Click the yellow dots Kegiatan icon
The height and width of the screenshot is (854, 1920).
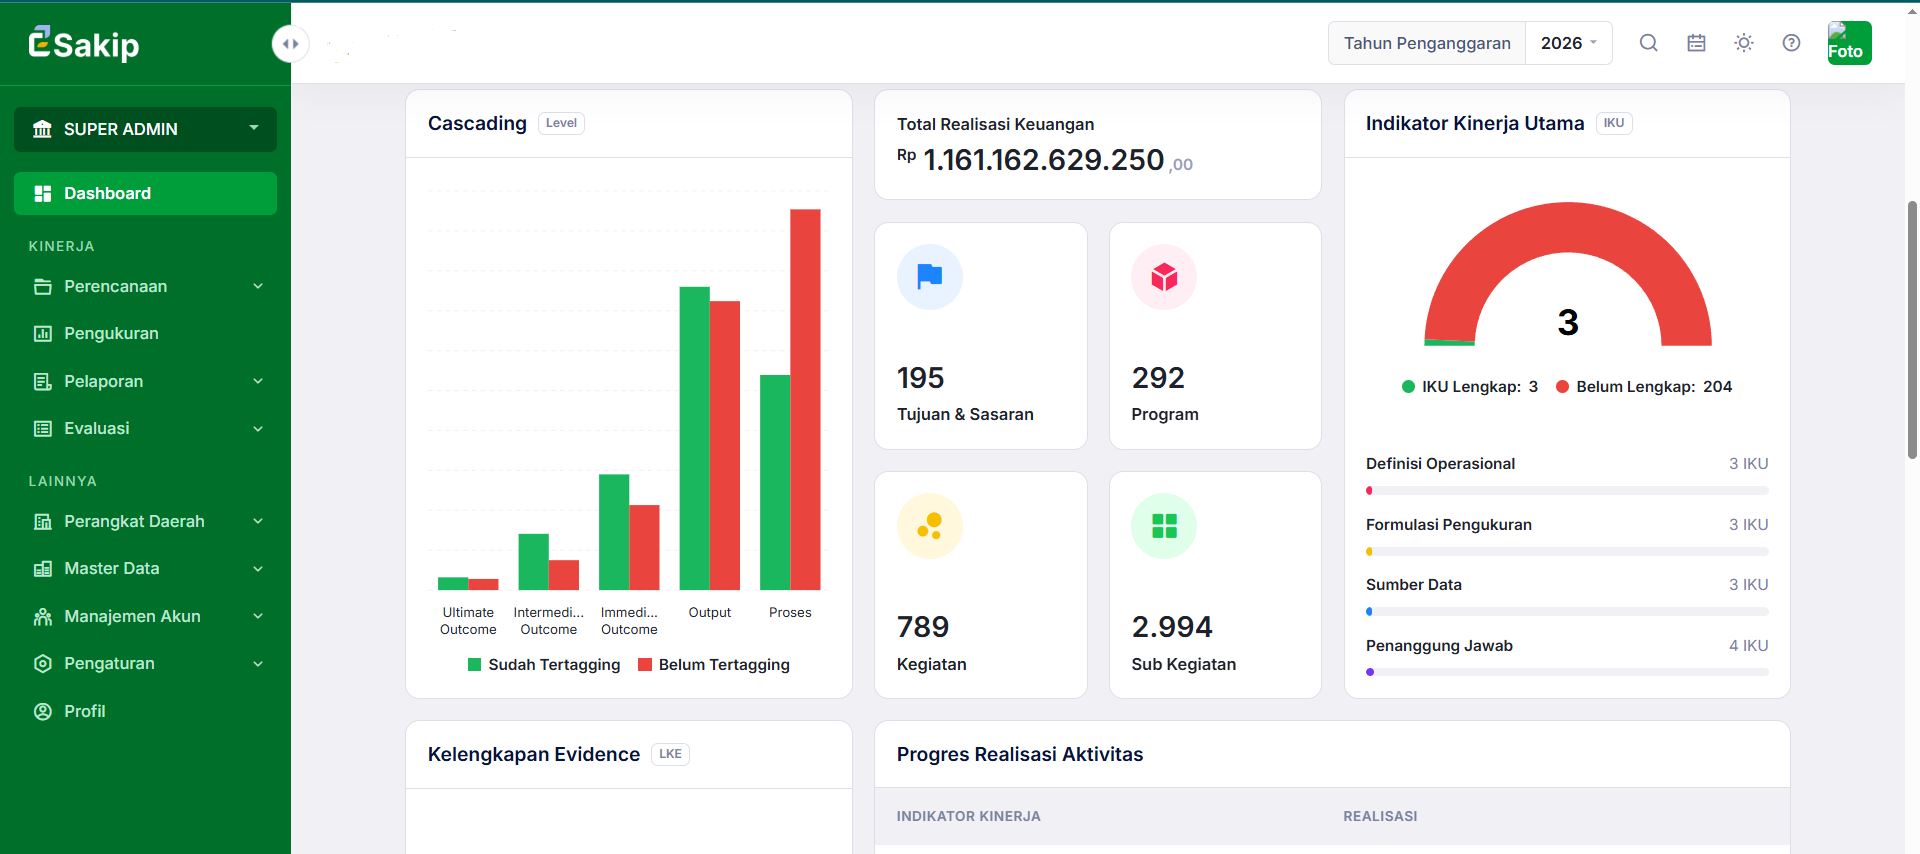coord(930,526)
